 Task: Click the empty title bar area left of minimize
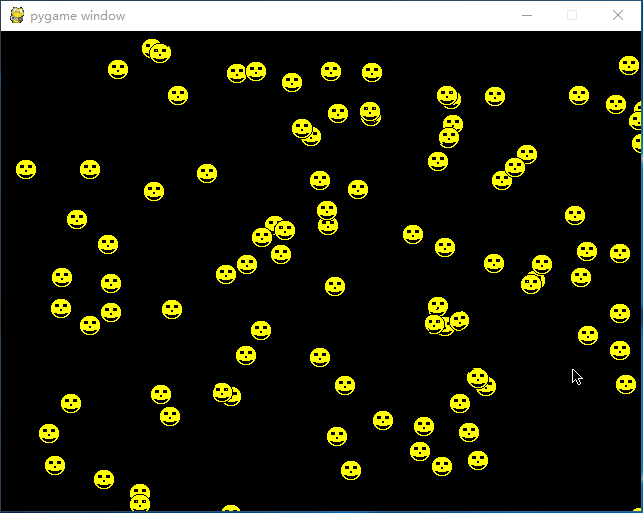tap(400, 15)
